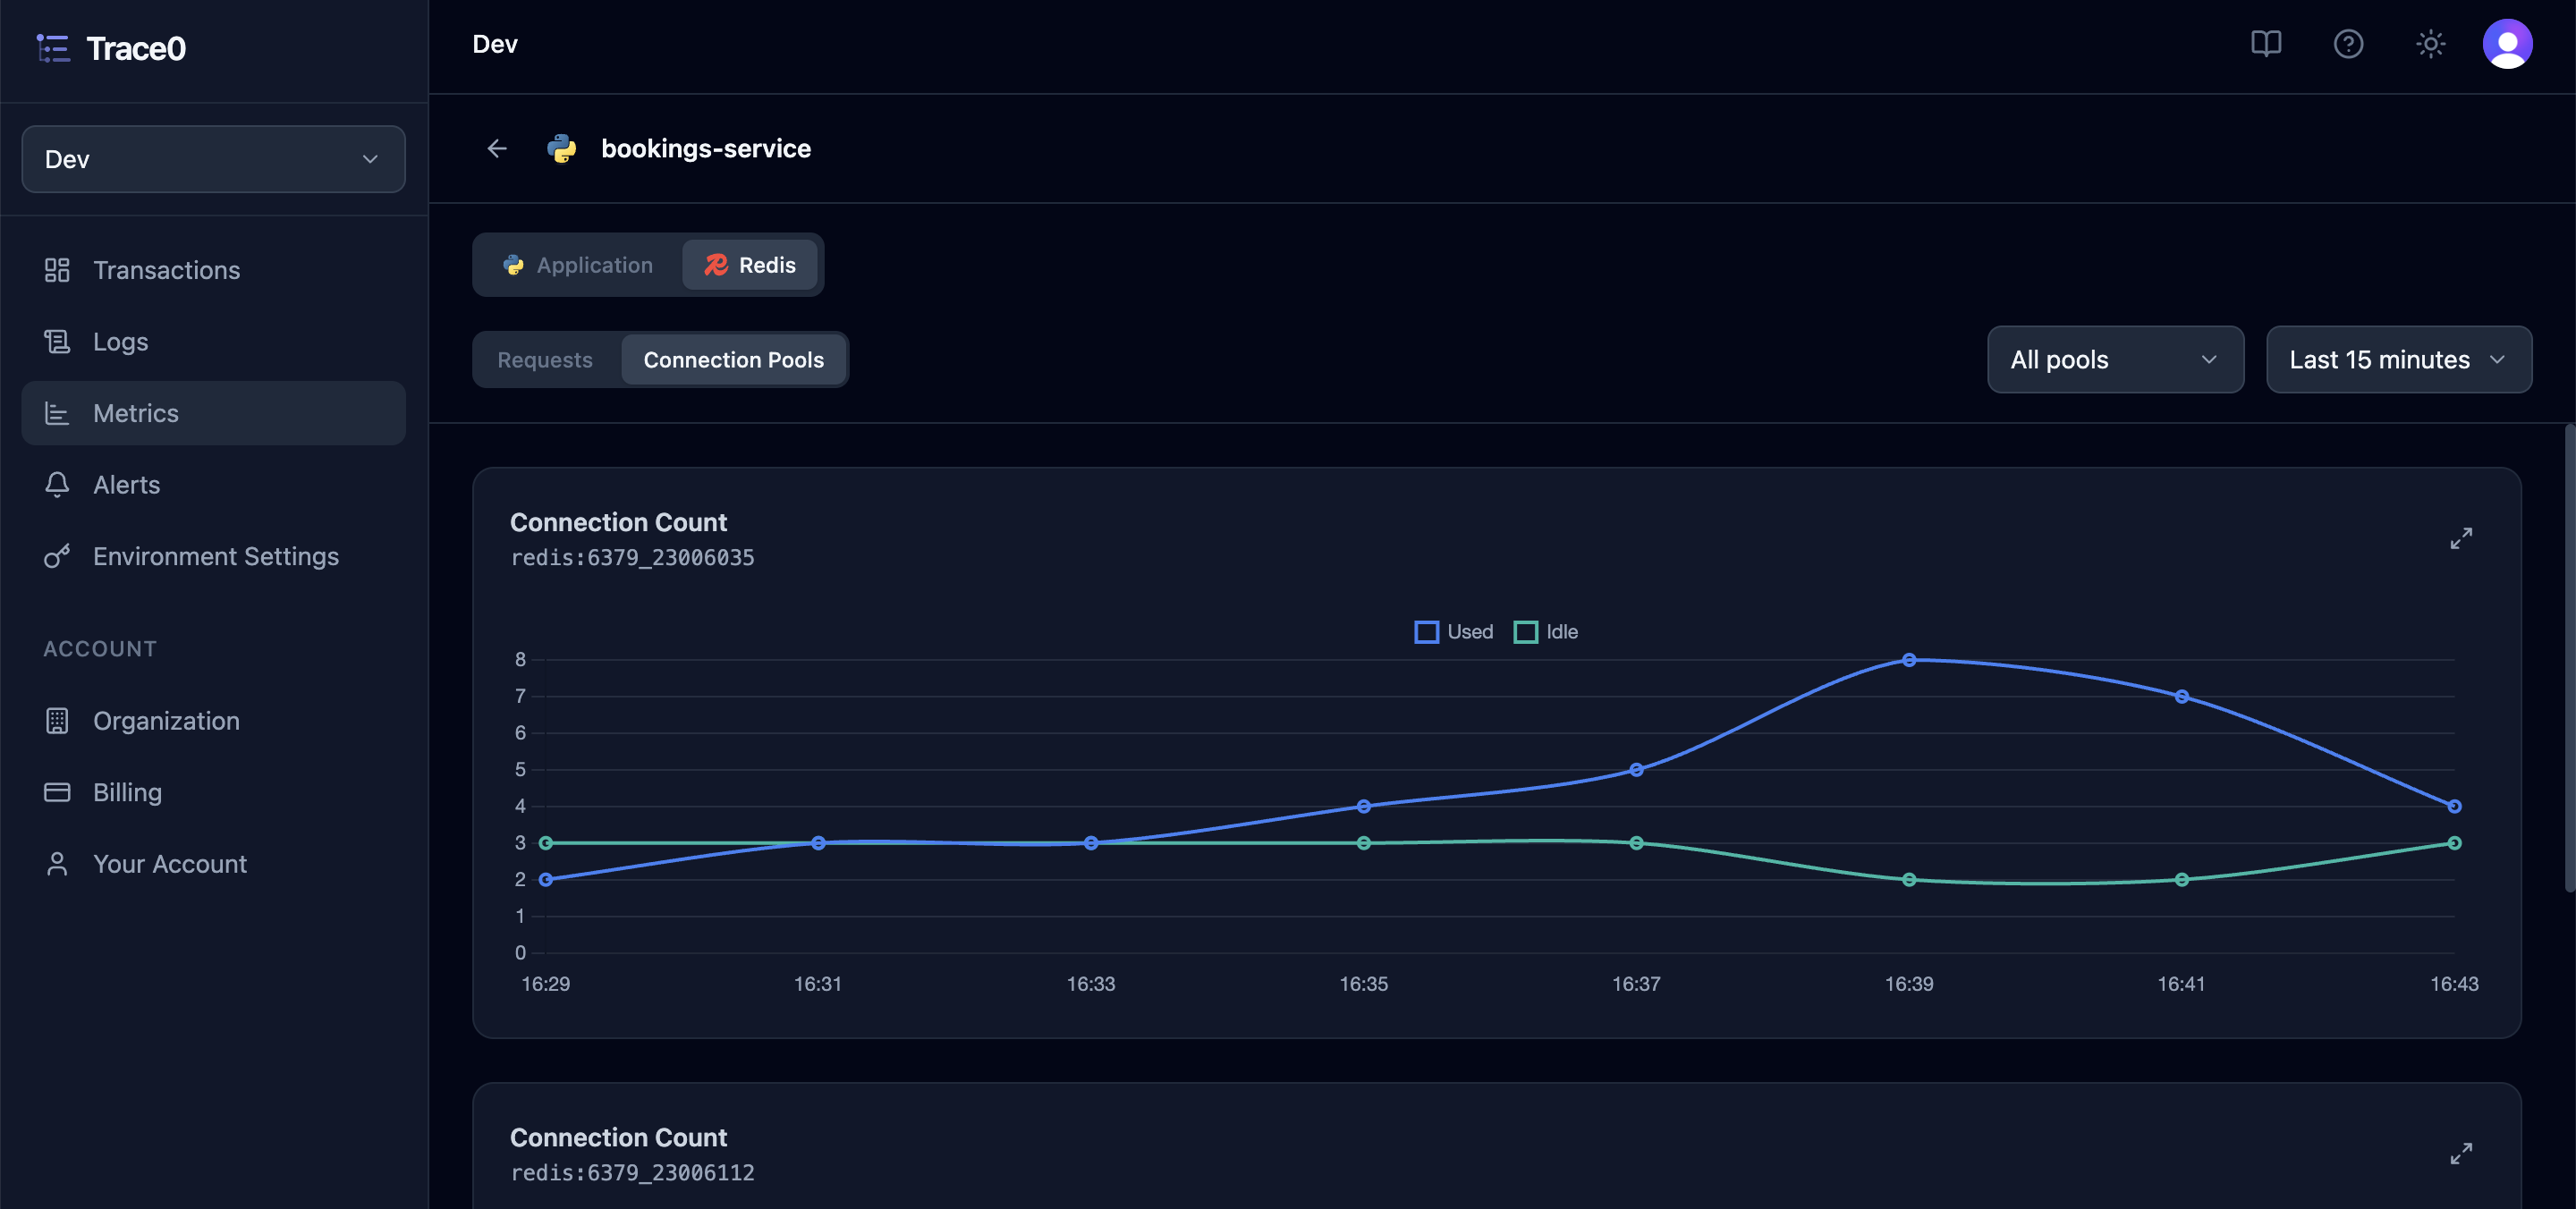Click the Trace0 logo icon
The height and width of the screenshot is (1209, 2576).
(x=53, y=48)
